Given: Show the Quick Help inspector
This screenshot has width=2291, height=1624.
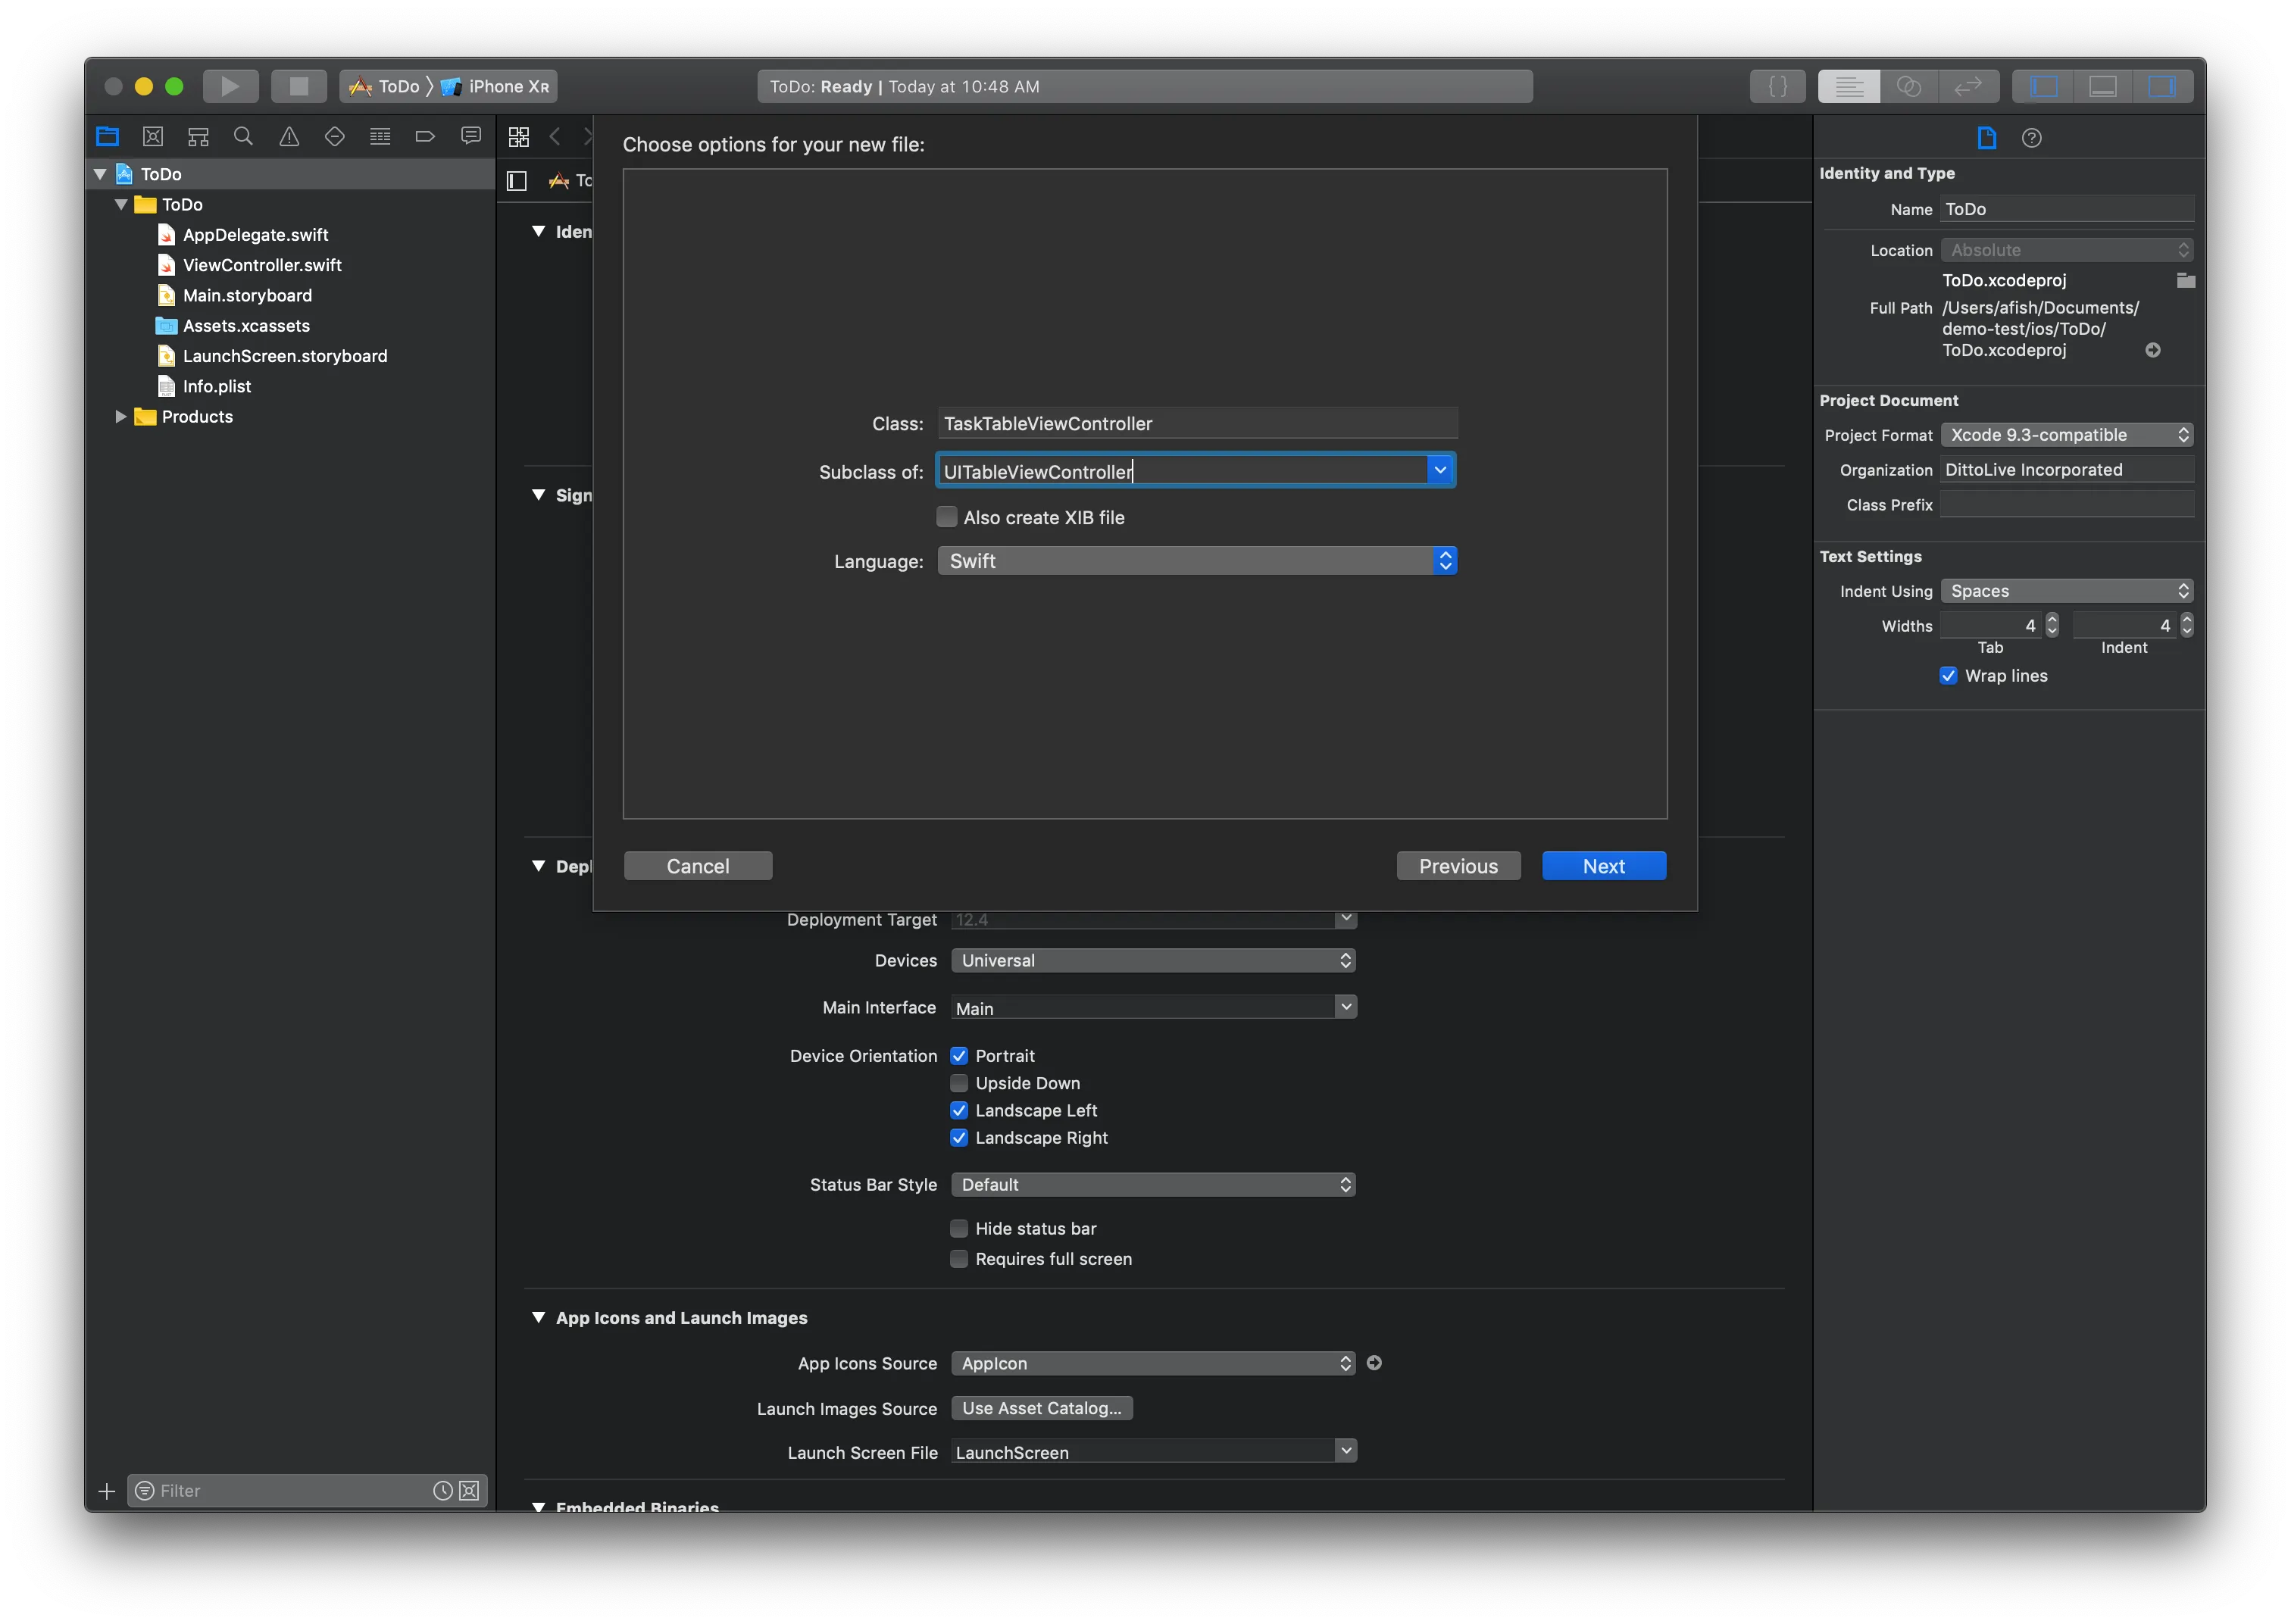Looking at the screenshot, I should (x=2031, y=138).
